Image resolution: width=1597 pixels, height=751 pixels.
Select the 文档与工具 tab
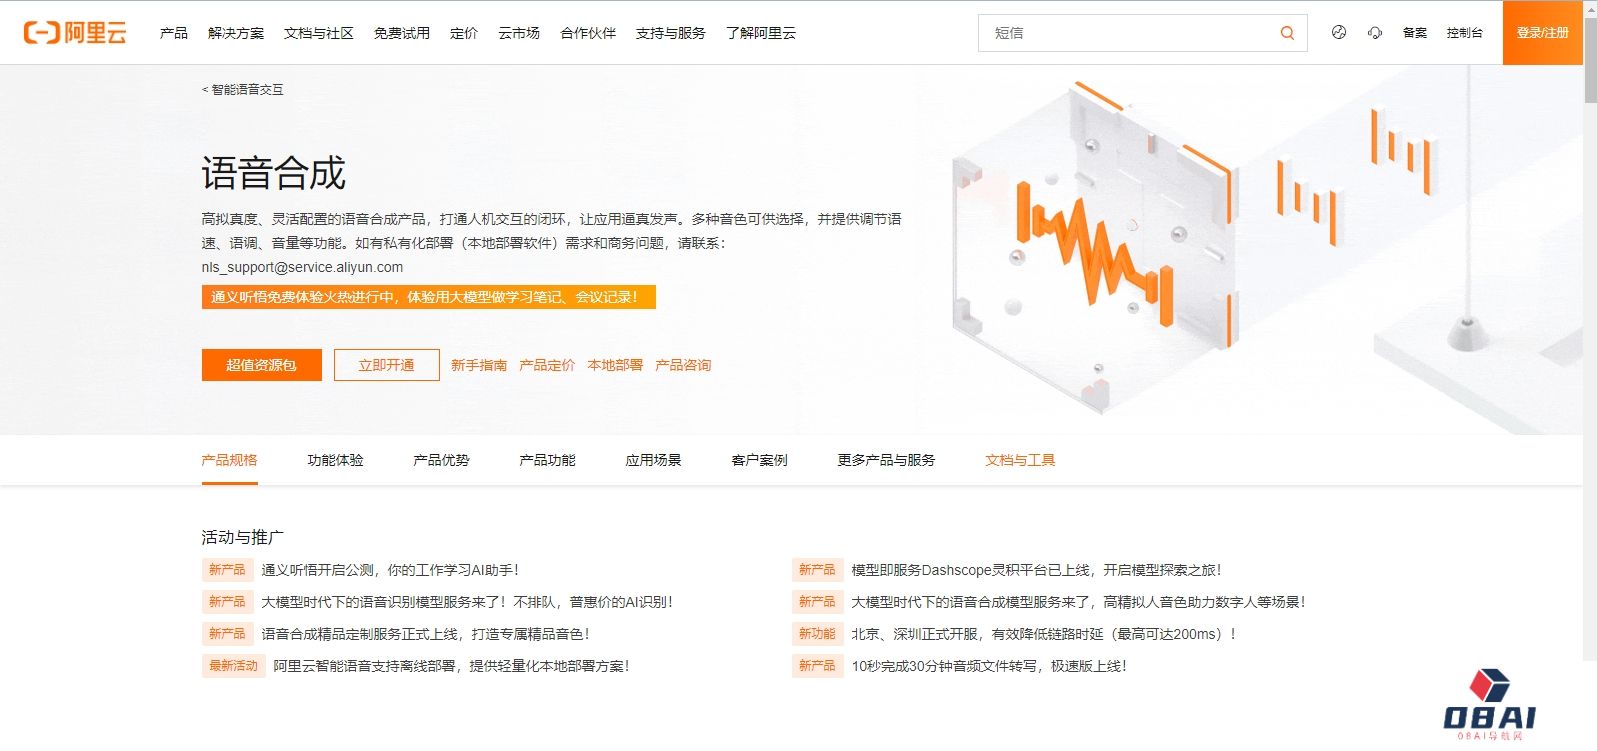coord(1020,460)
